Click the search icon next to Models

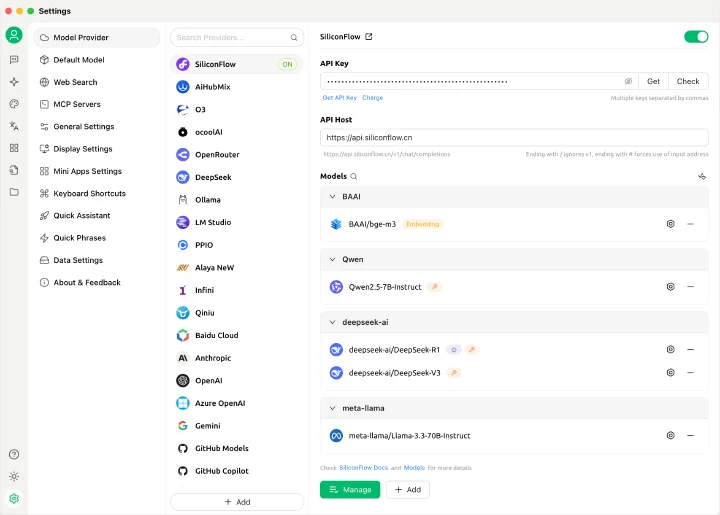click(x=354, y=176)
